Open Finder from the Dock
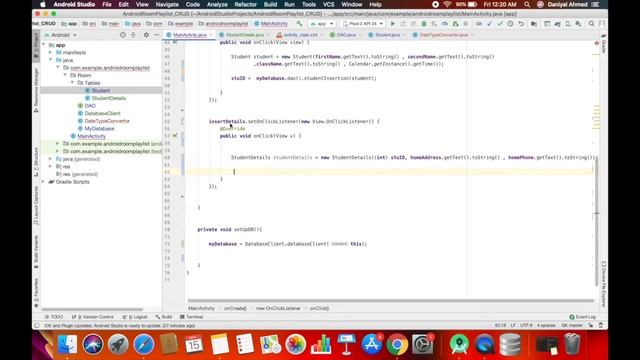The image size is (640, 360). 67,344
